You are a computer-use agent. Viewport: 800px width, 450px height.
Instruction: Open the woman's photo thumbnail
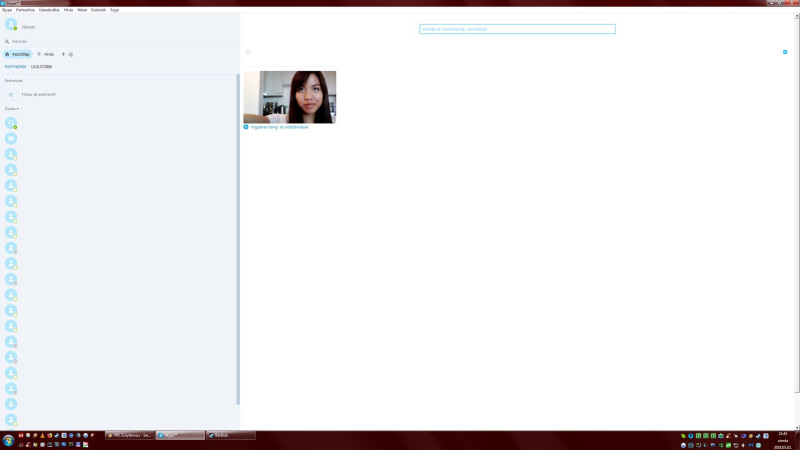point(290,97)
